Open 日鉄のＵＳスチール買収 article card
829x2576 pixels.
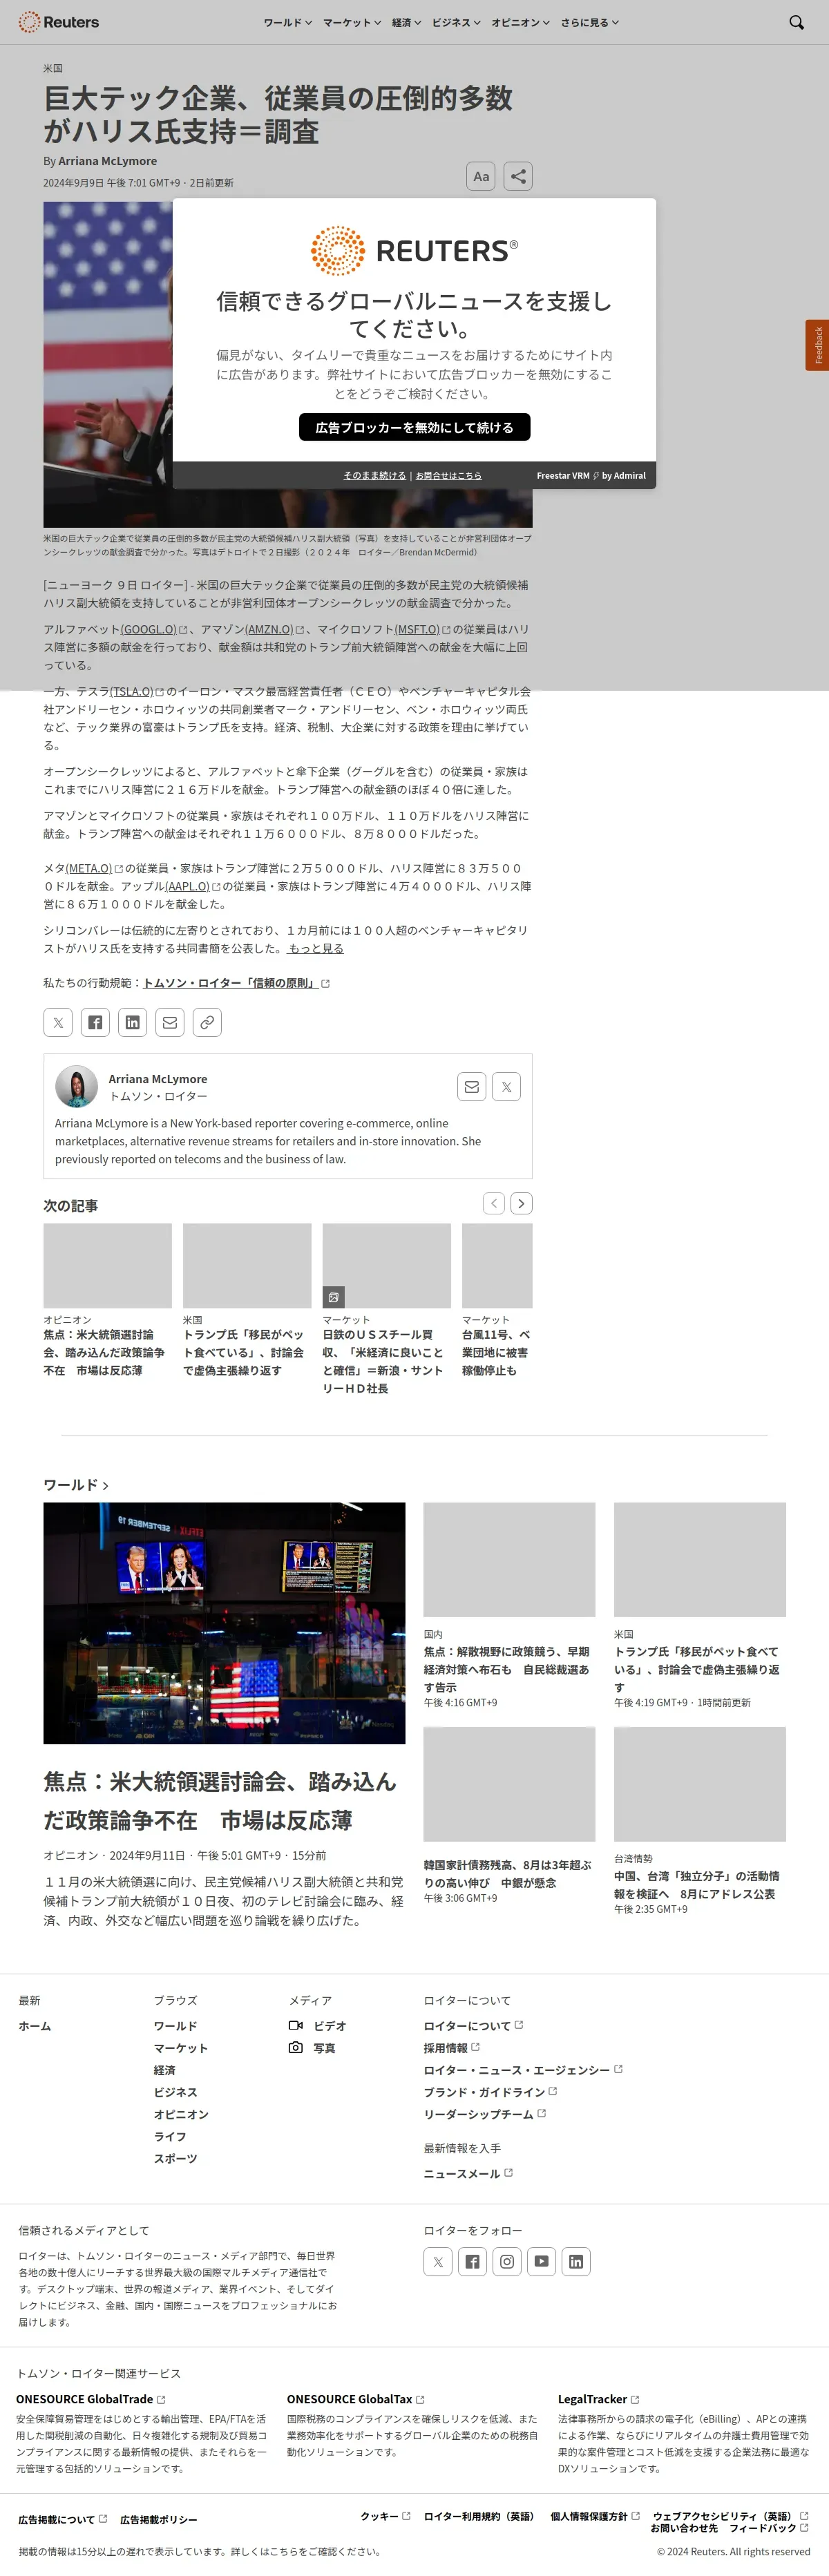[386, 1309]
